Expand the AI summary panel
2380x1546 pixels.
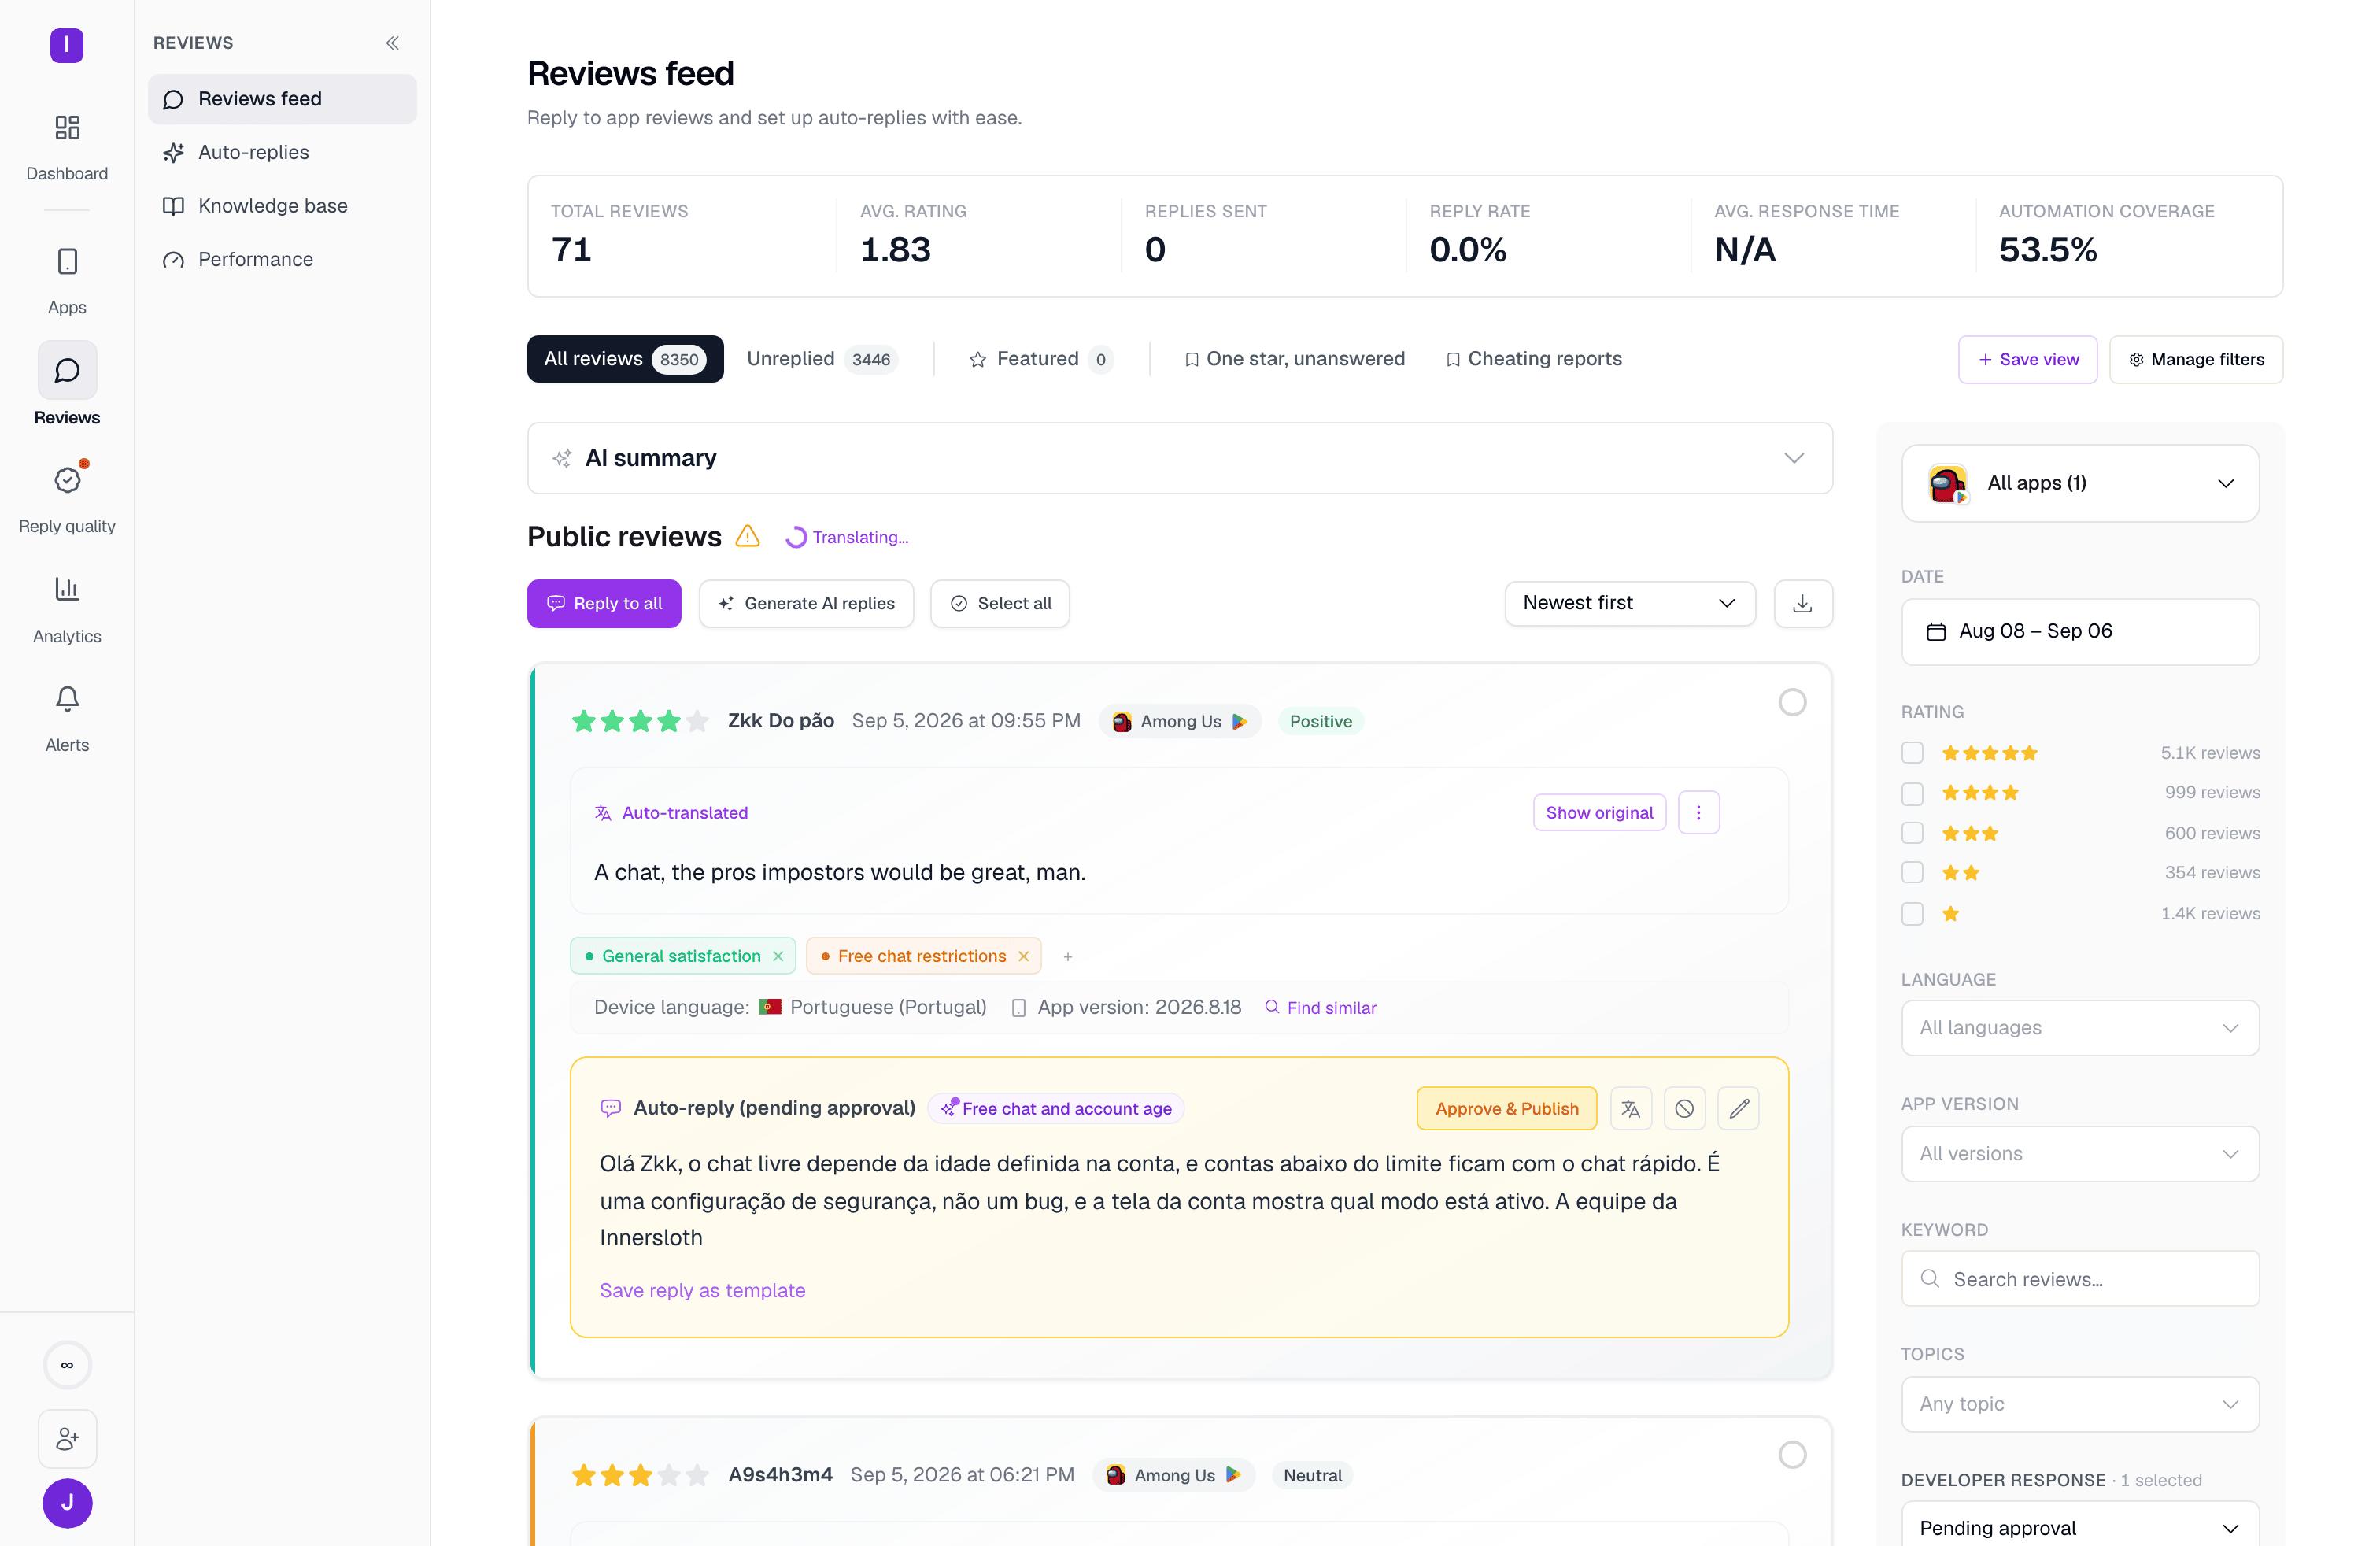1180,458
